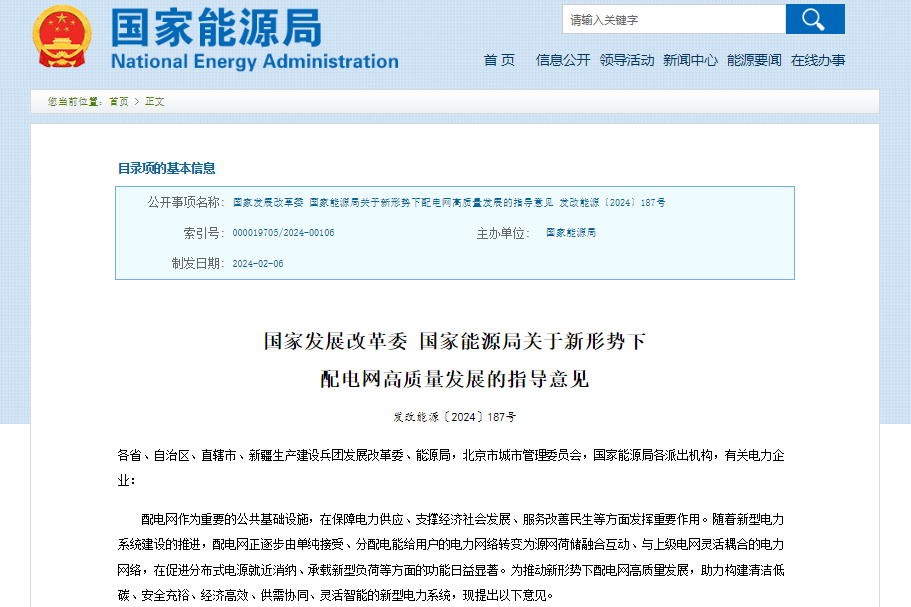
Task: Click the search keyword input box
Action: 675,18
